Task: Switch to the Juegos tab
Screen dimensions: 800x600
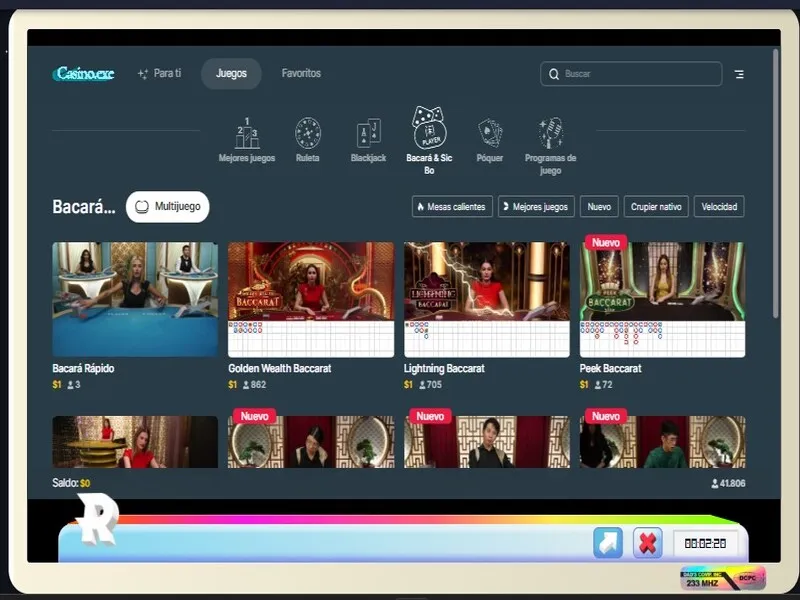Action: pyautogui.click(x=231, y=73)
